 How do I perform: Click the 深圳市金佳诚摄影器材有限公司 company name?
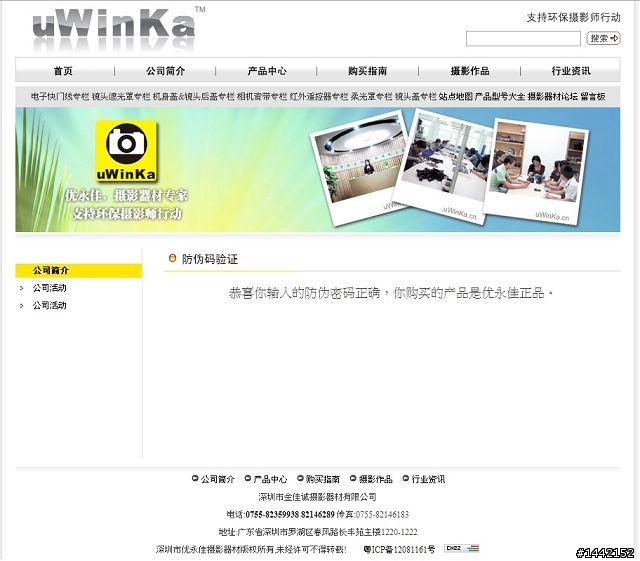click(x=317, y=497)
